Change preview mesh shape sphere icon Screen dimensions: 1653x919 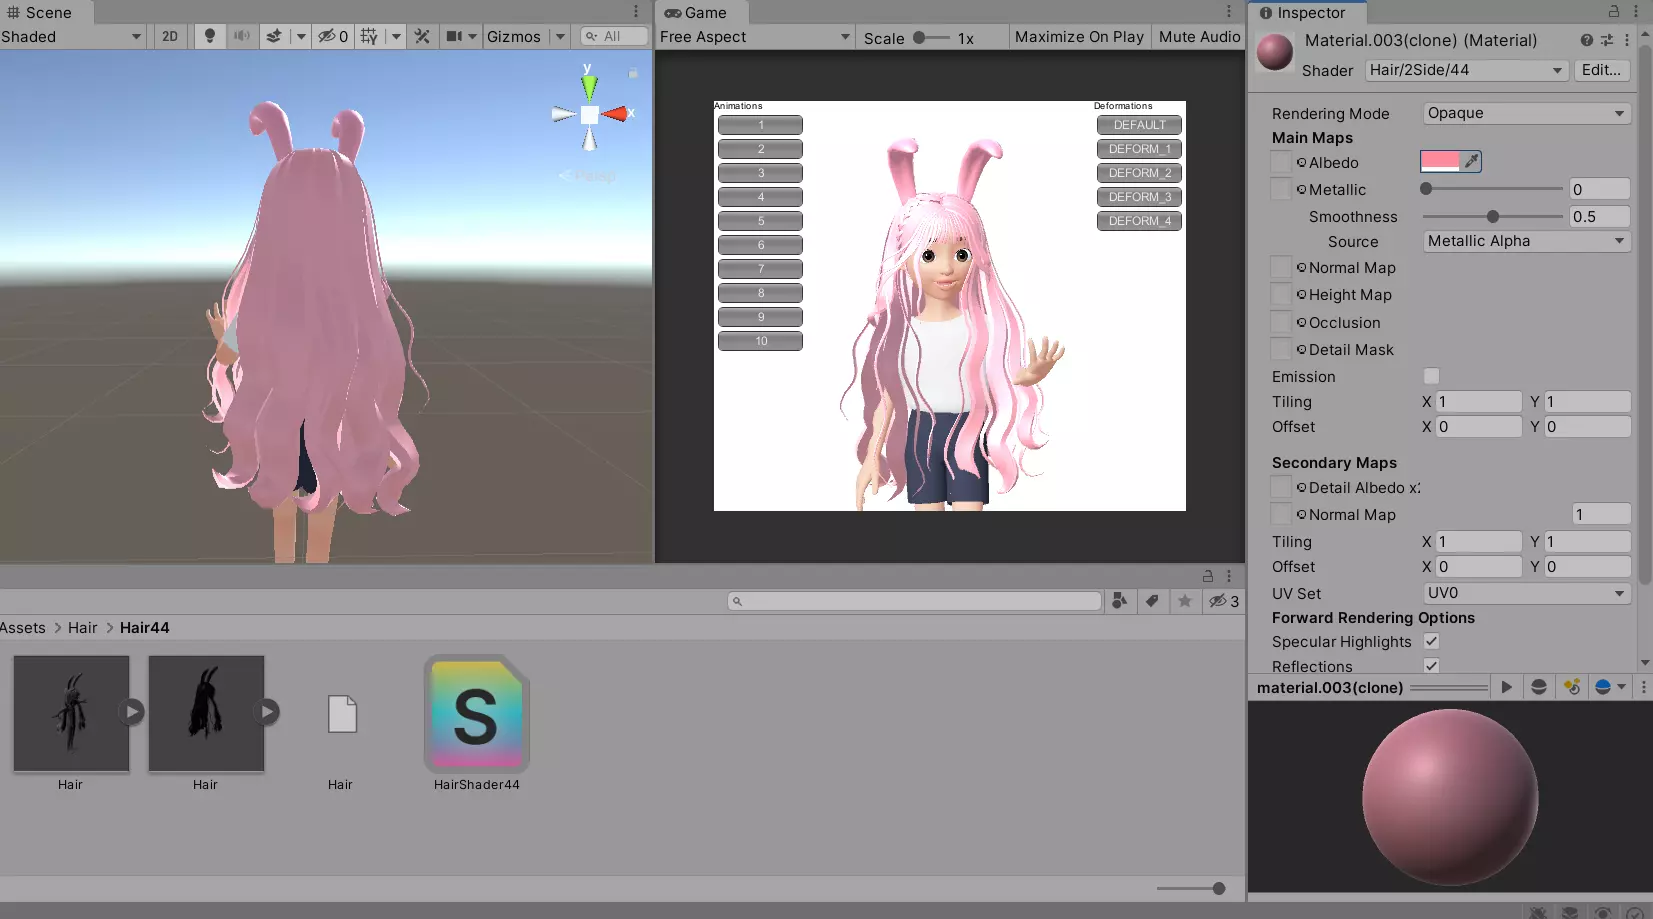tap(1539, 687)
